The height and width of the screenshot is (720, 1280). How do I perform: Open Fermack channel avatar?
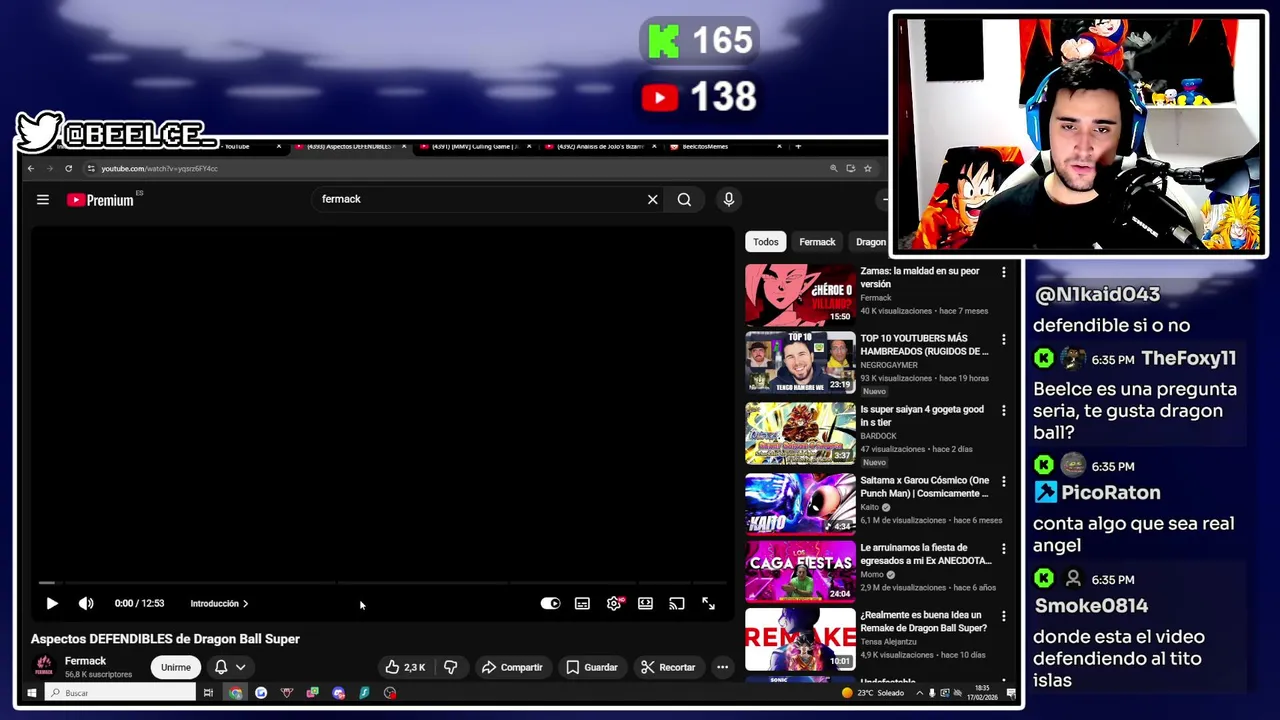pos(44,666)
